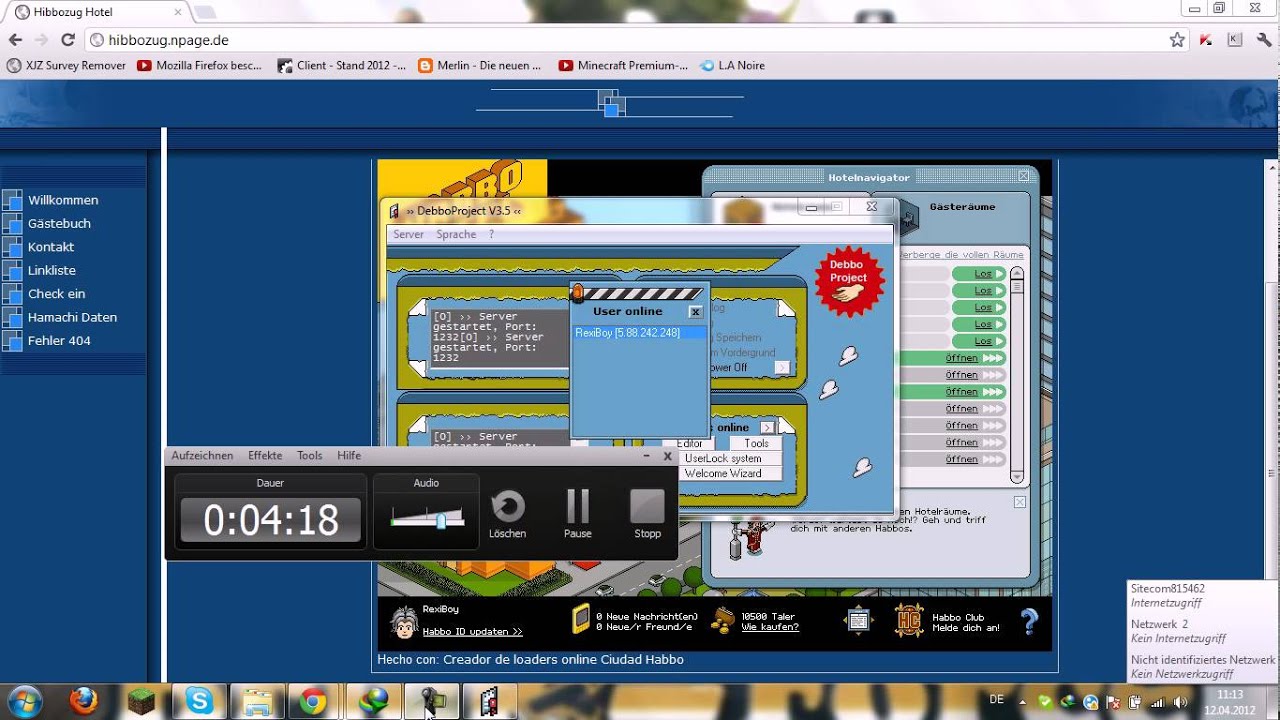Open Firefox from the taskbar
1280x720 pixels.
pyautogui.click(x=83, y=702)
